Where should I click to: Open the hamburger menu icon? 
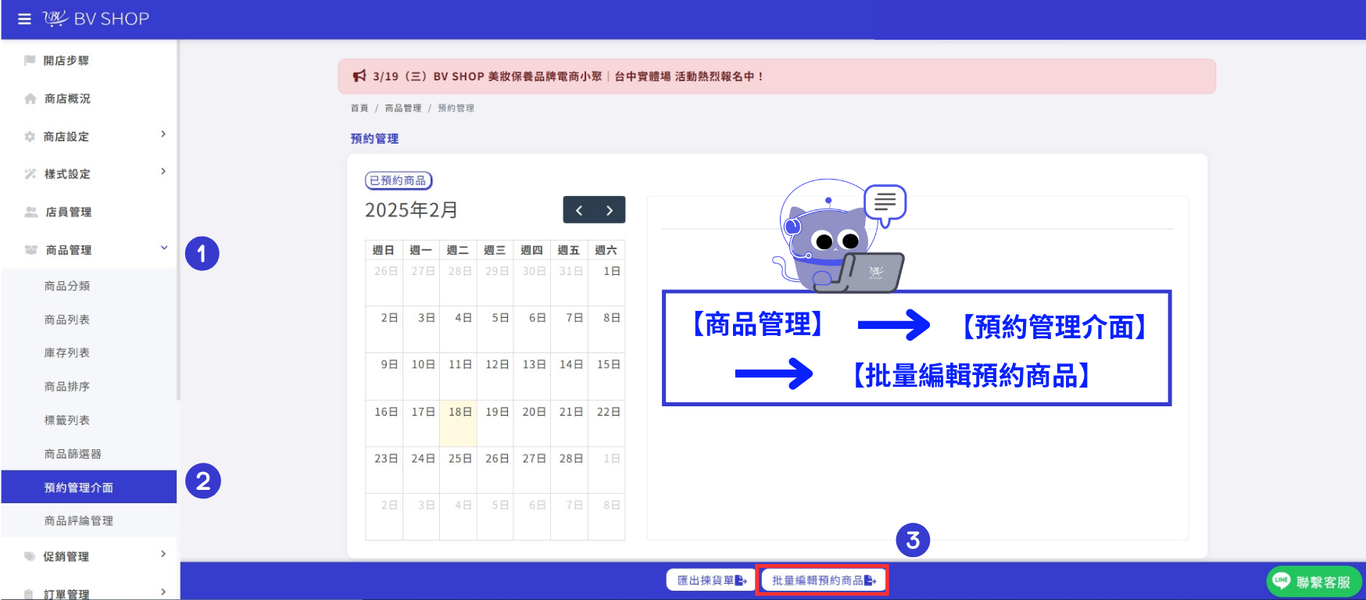point(24,19)
